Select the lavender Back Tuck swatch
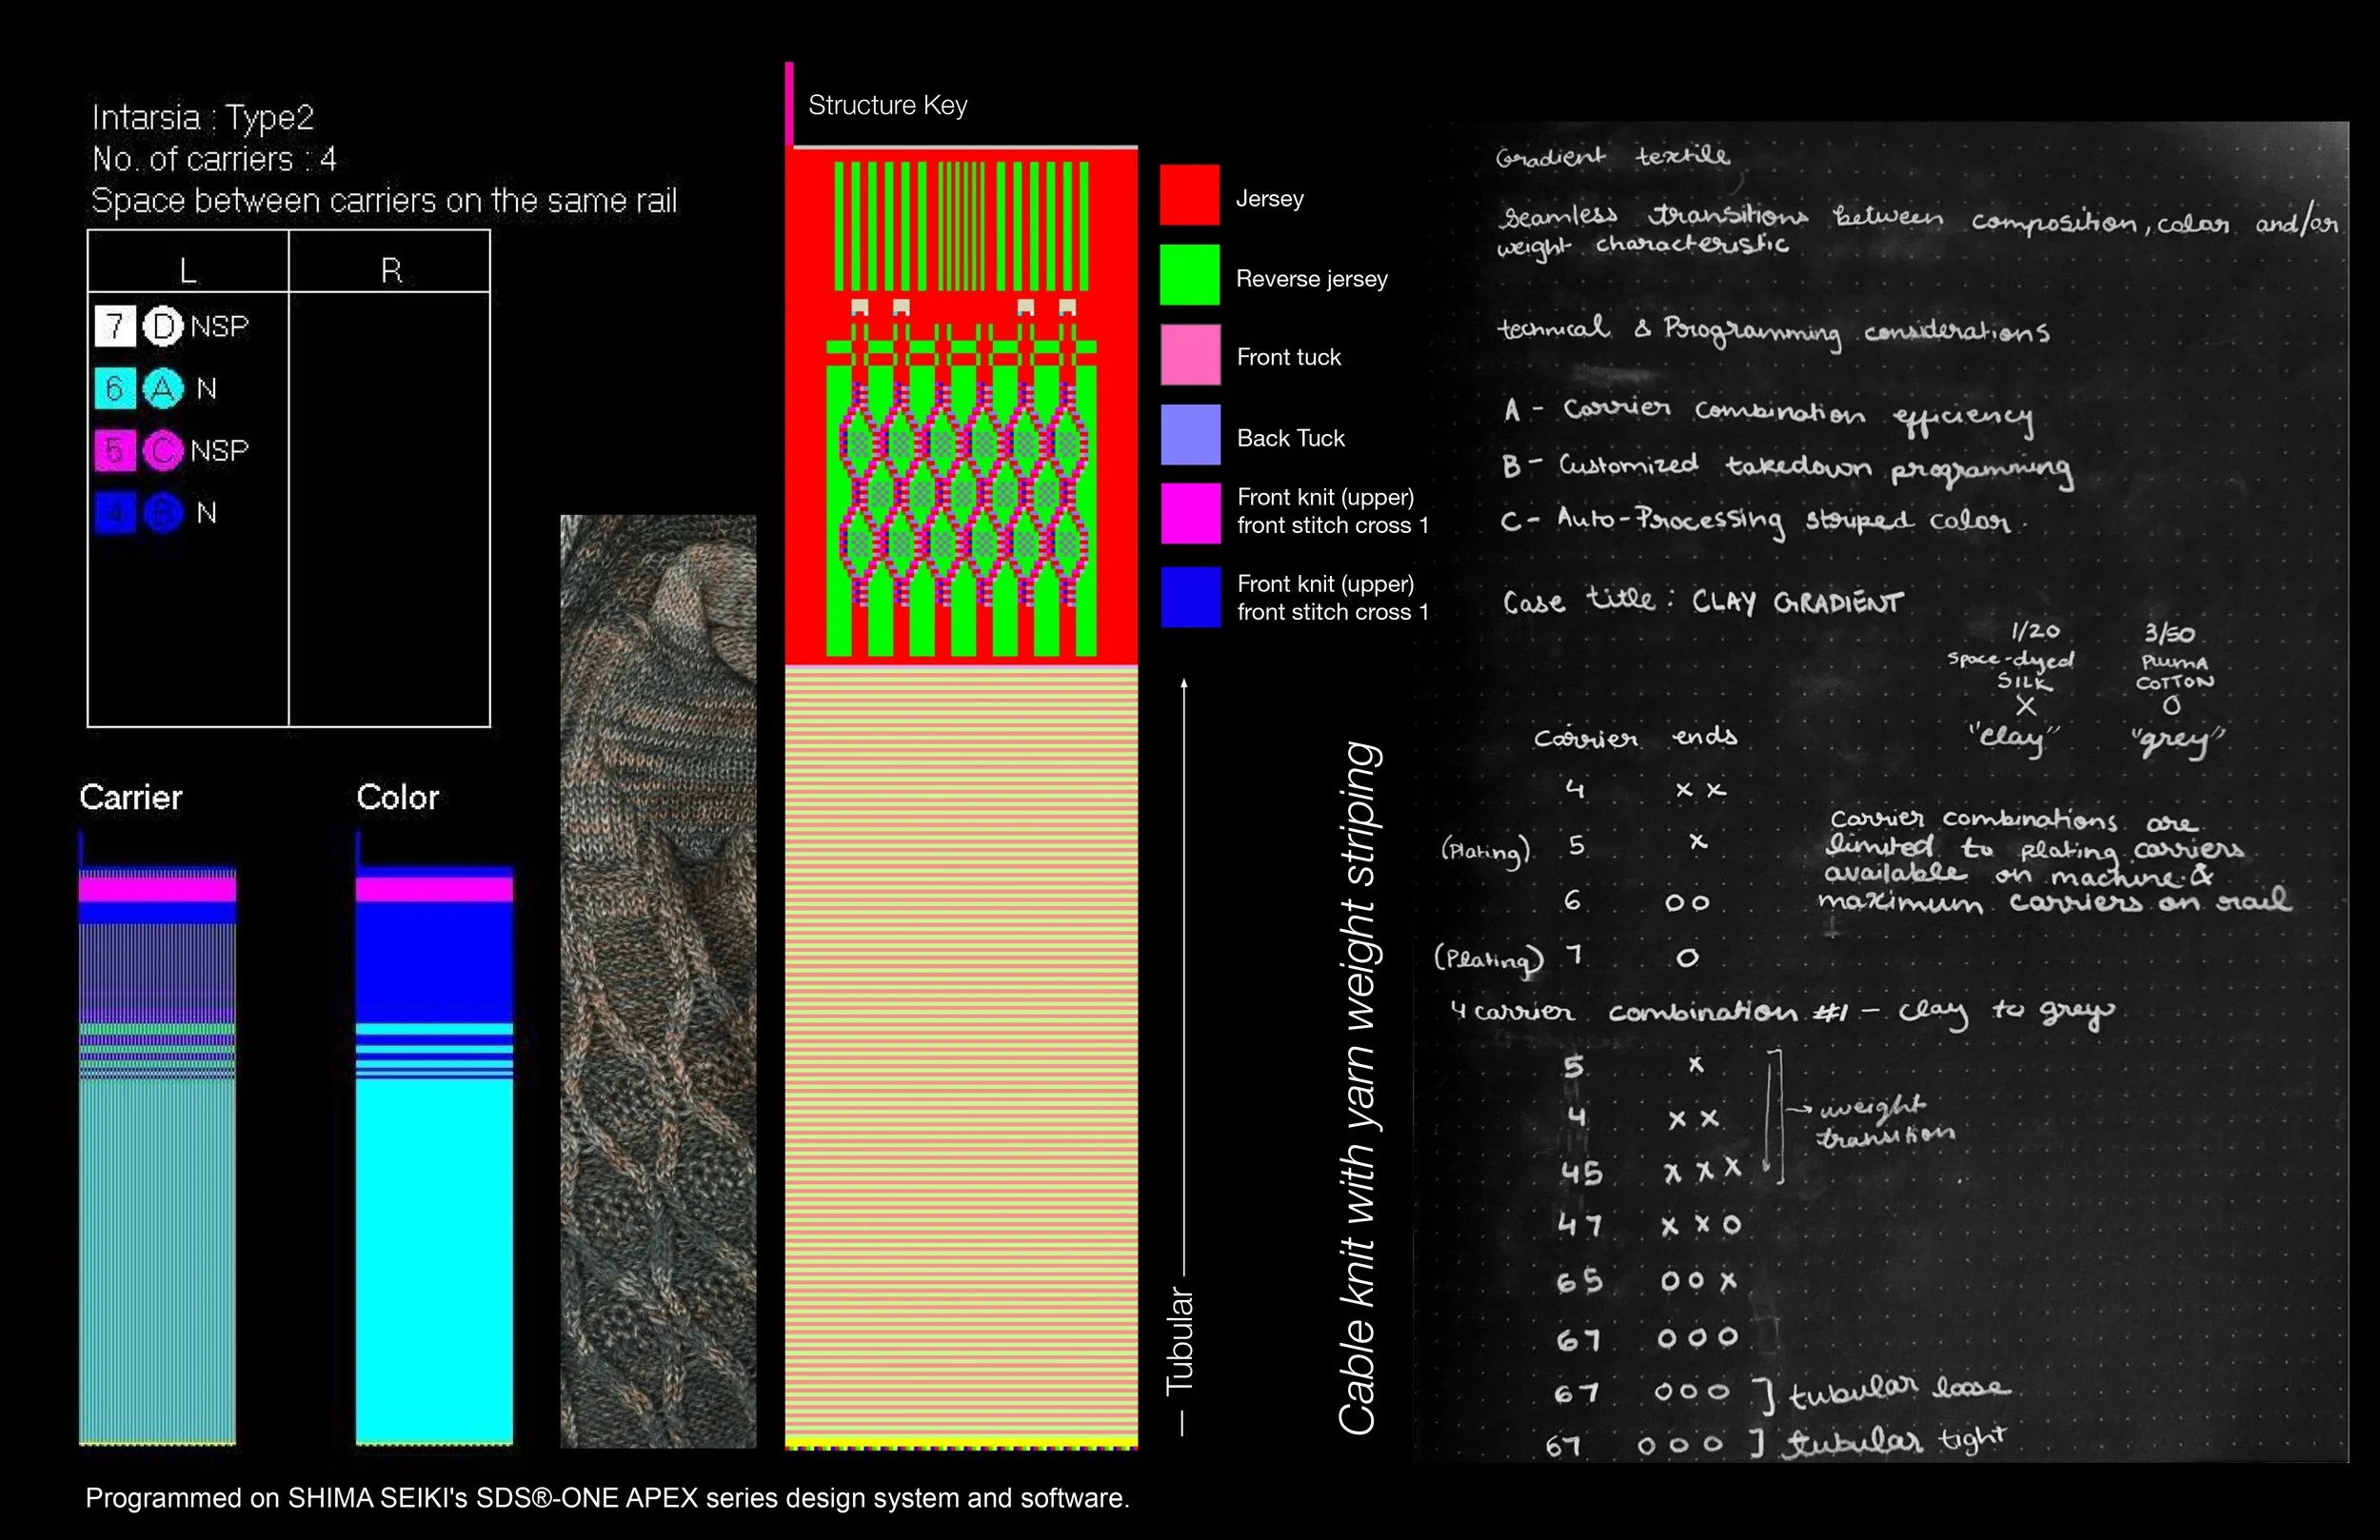The width and height of the screenshot is (2380, 1540). pyautogui.click(x=1190, y=434)
